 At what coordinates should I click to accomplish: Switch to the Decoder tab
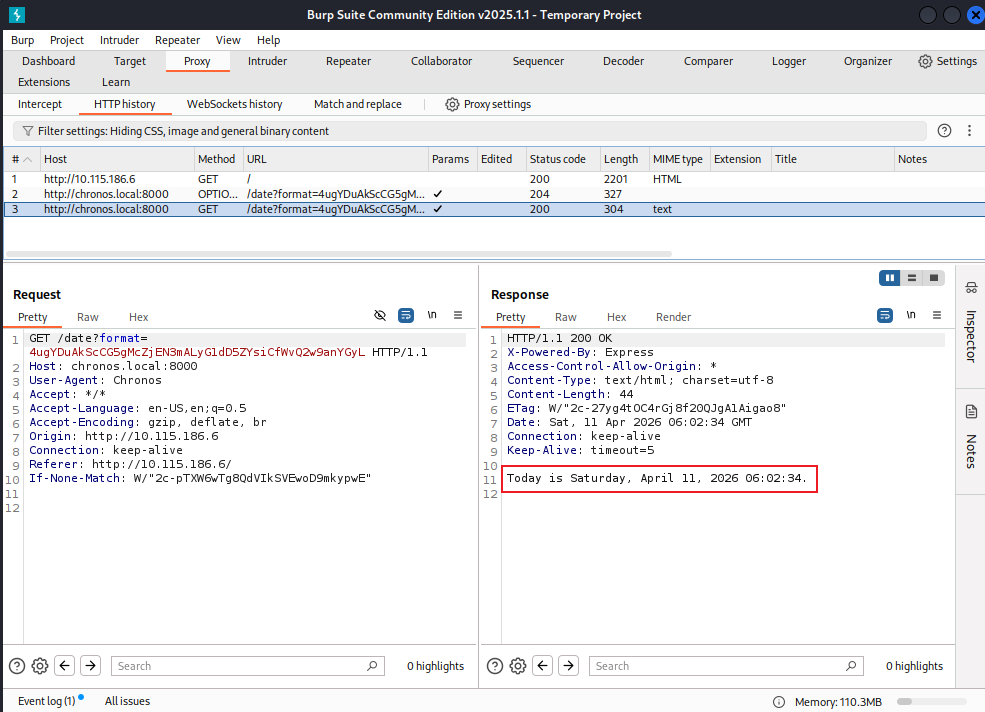(623, 61)
